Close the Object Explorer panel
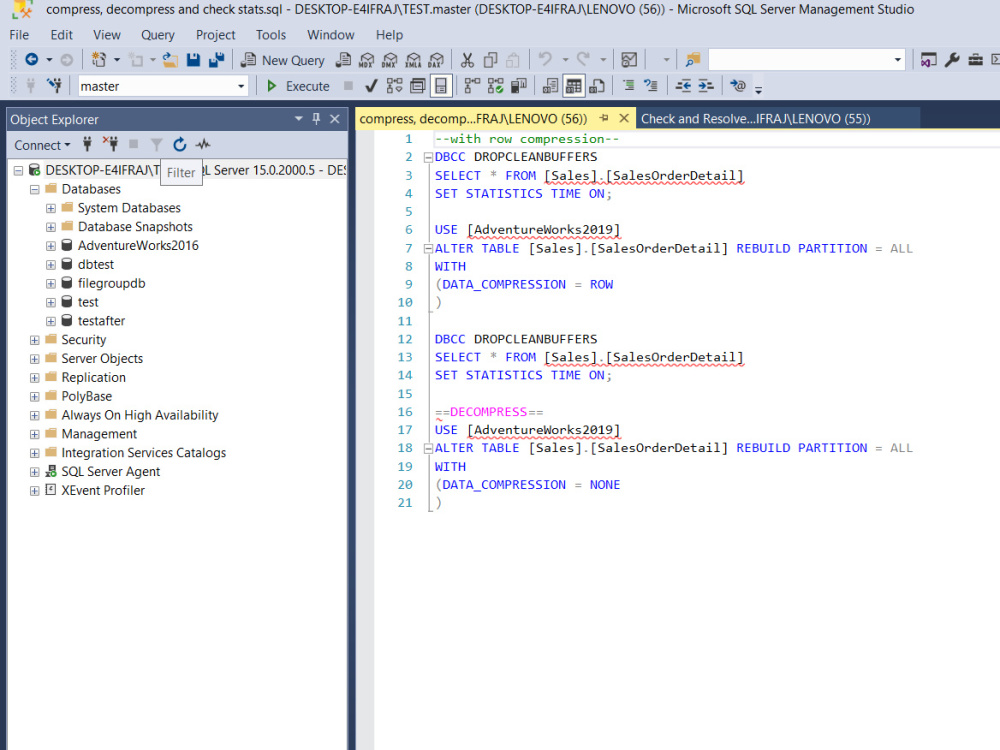The height and width of the screenshot is (750, 1000). 335,119
